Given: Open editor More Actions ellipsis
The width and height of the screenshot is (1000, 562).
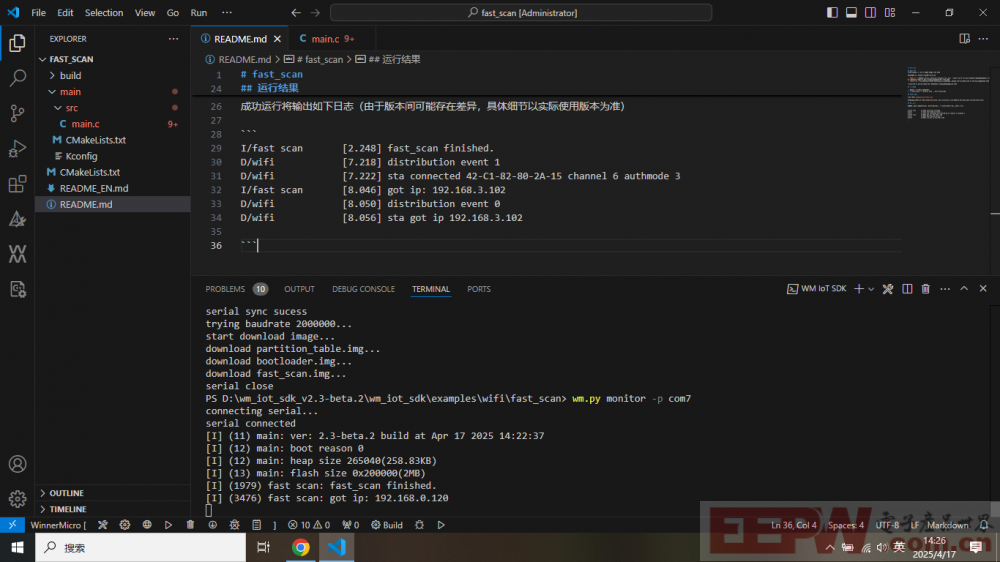Looking at the screenshot, I should point(983,39).
